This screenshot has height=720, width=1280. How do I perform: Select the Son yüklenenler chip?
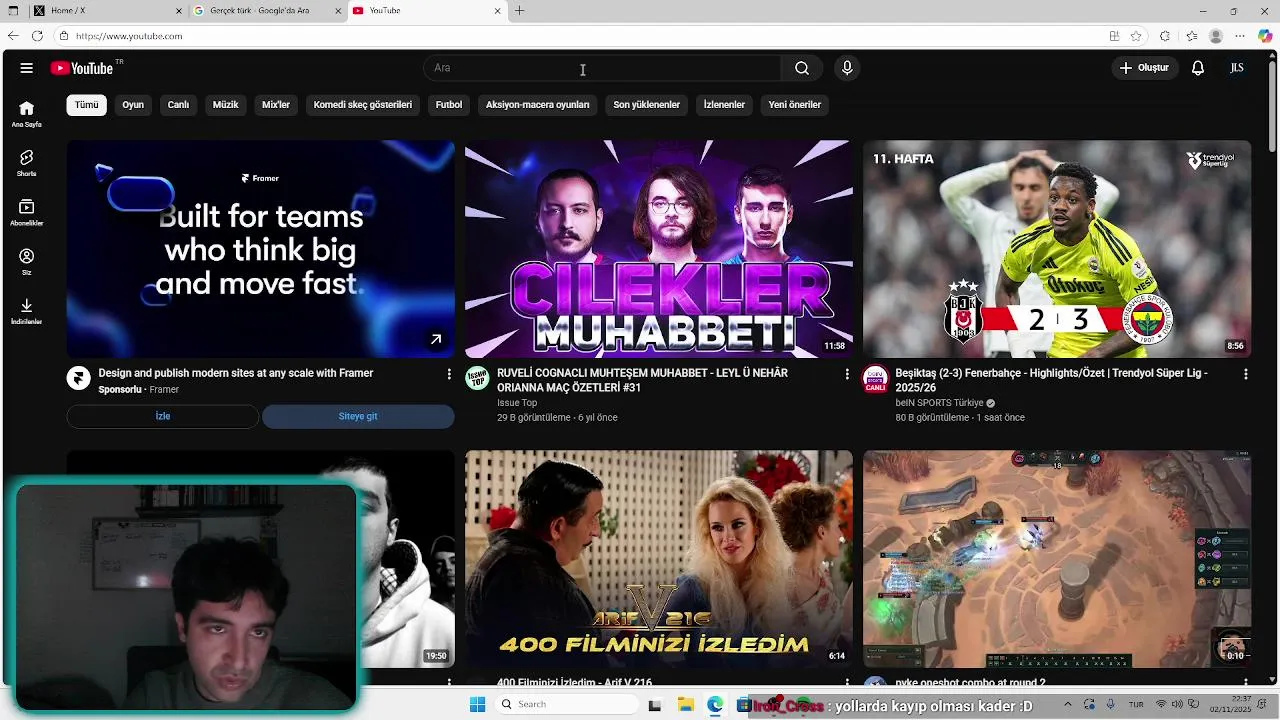647,105
